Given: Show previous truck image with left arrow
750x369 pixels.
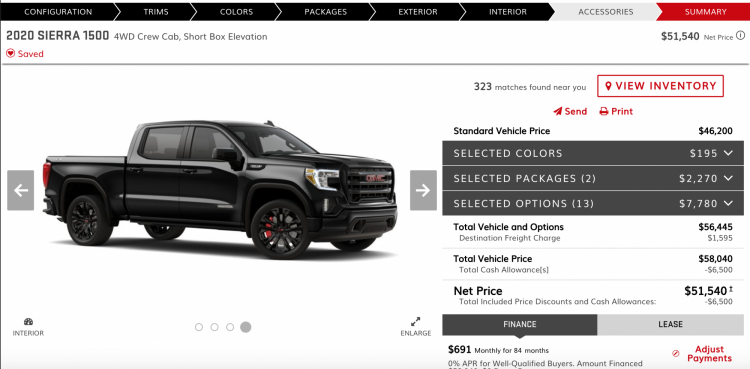Looking at the screenshot, I should click(x=21, y=190).
